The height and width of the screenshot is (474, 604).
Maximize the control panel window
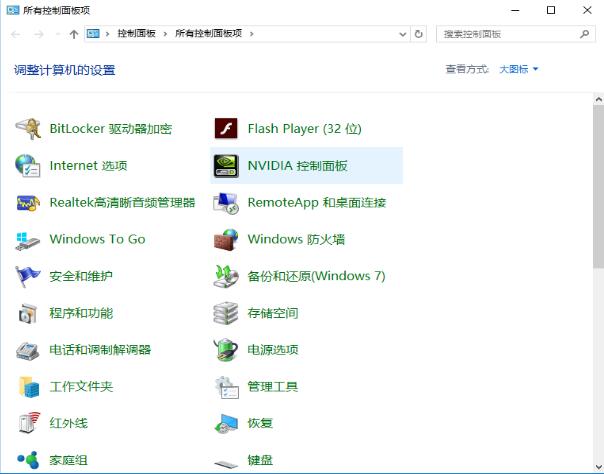coord(551,10)
